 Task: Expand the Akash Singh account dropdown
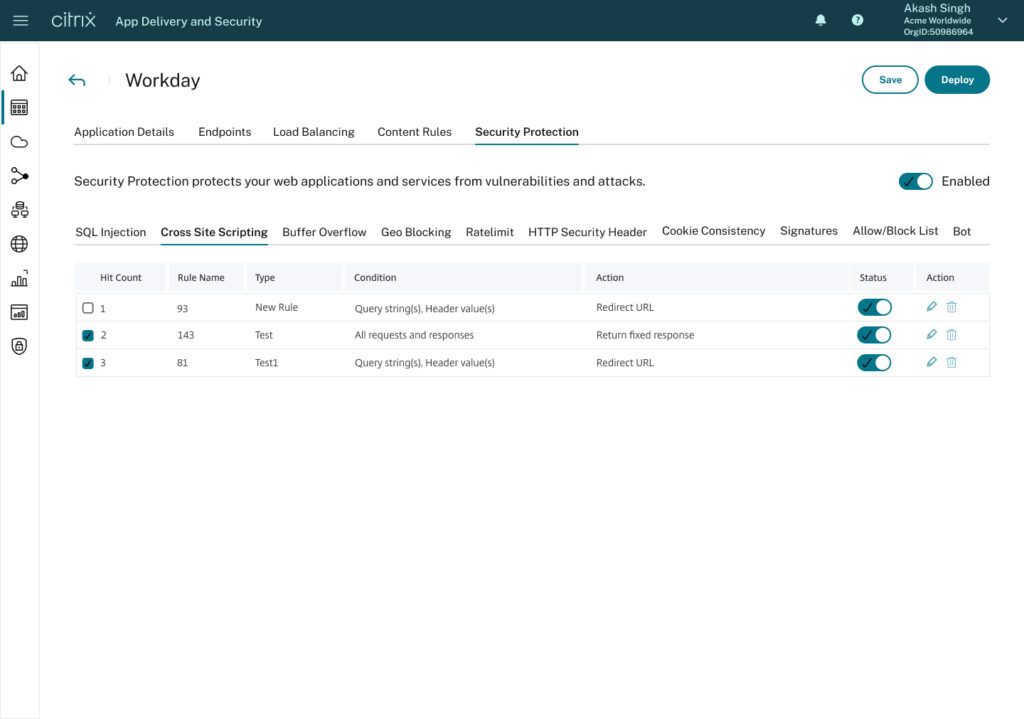[x=1002, y=20]
